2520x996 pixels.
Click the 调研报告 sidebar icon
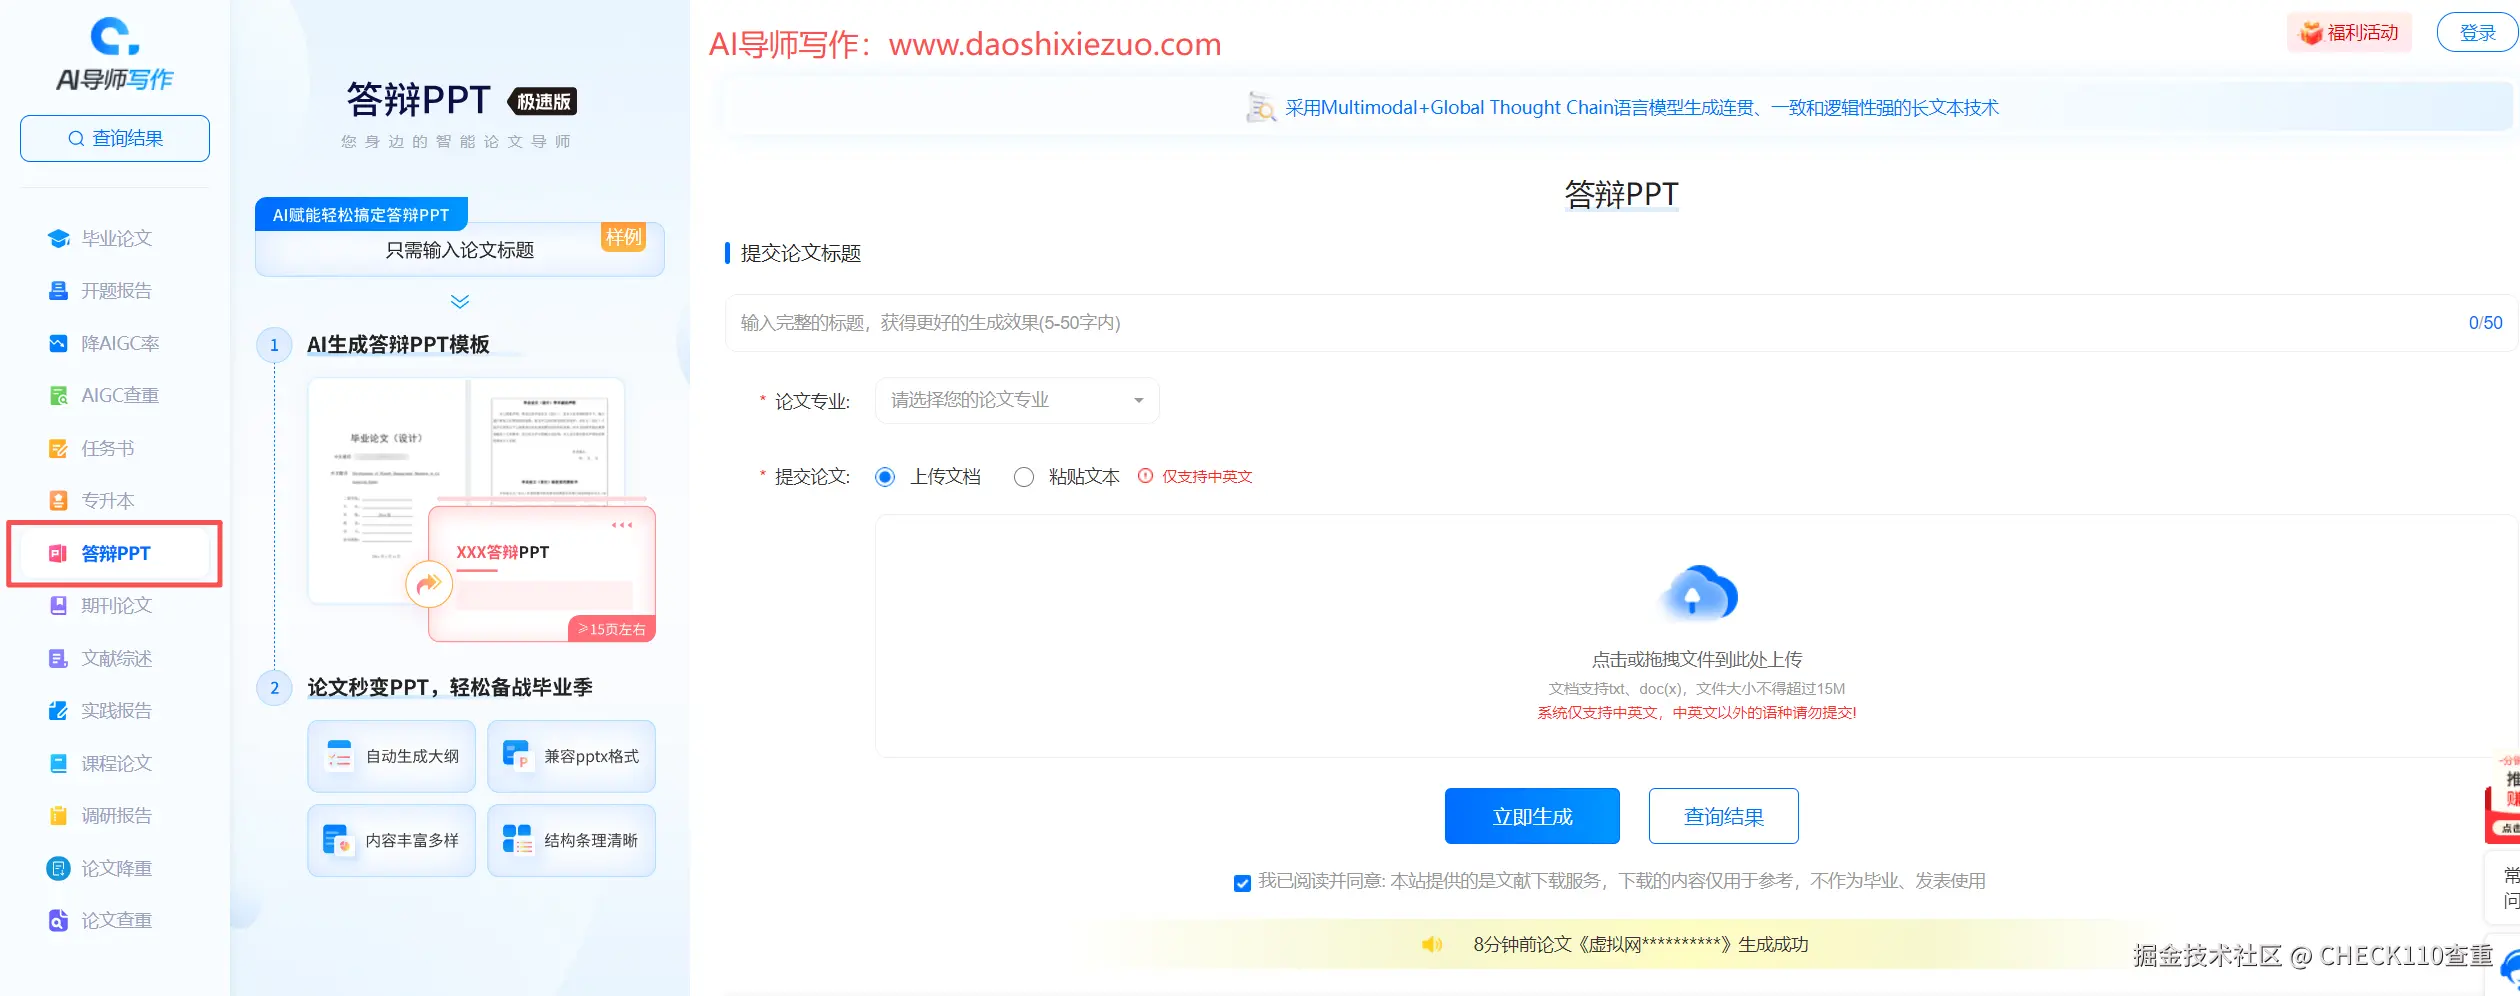click(x=59, y=816)
